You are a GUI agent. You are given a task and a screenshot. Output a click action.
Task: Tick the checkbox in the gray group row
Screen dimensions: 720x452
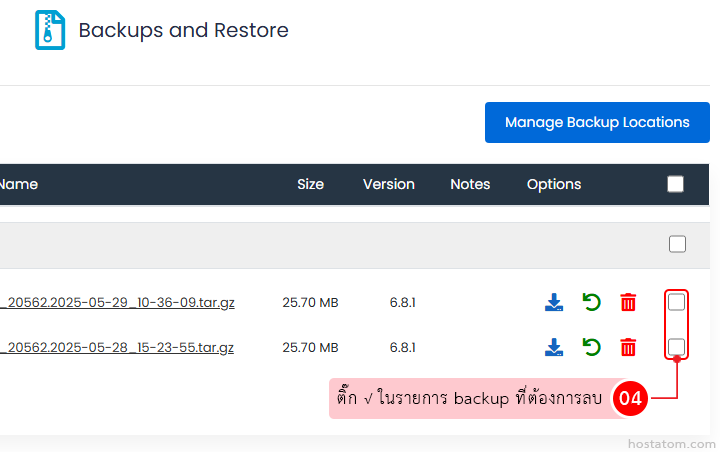(x=677, y=244)
